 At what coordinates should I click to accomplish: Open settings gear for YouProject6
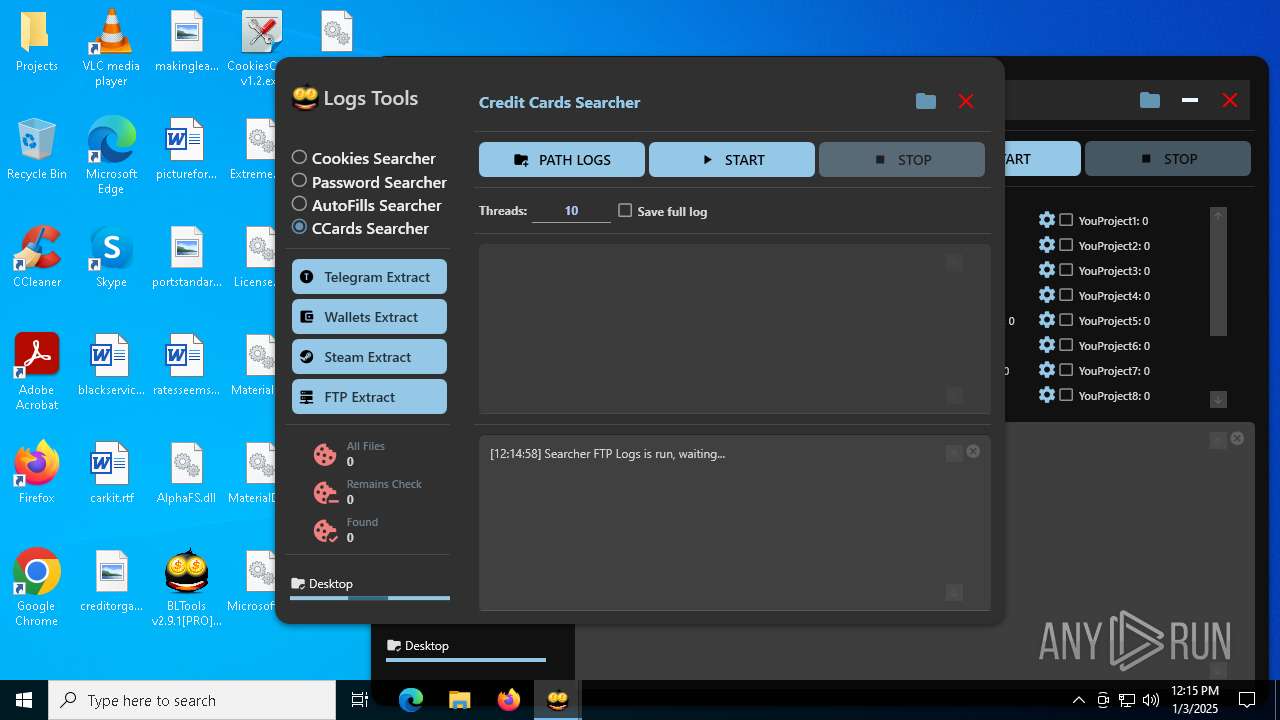pos(1047,345)
